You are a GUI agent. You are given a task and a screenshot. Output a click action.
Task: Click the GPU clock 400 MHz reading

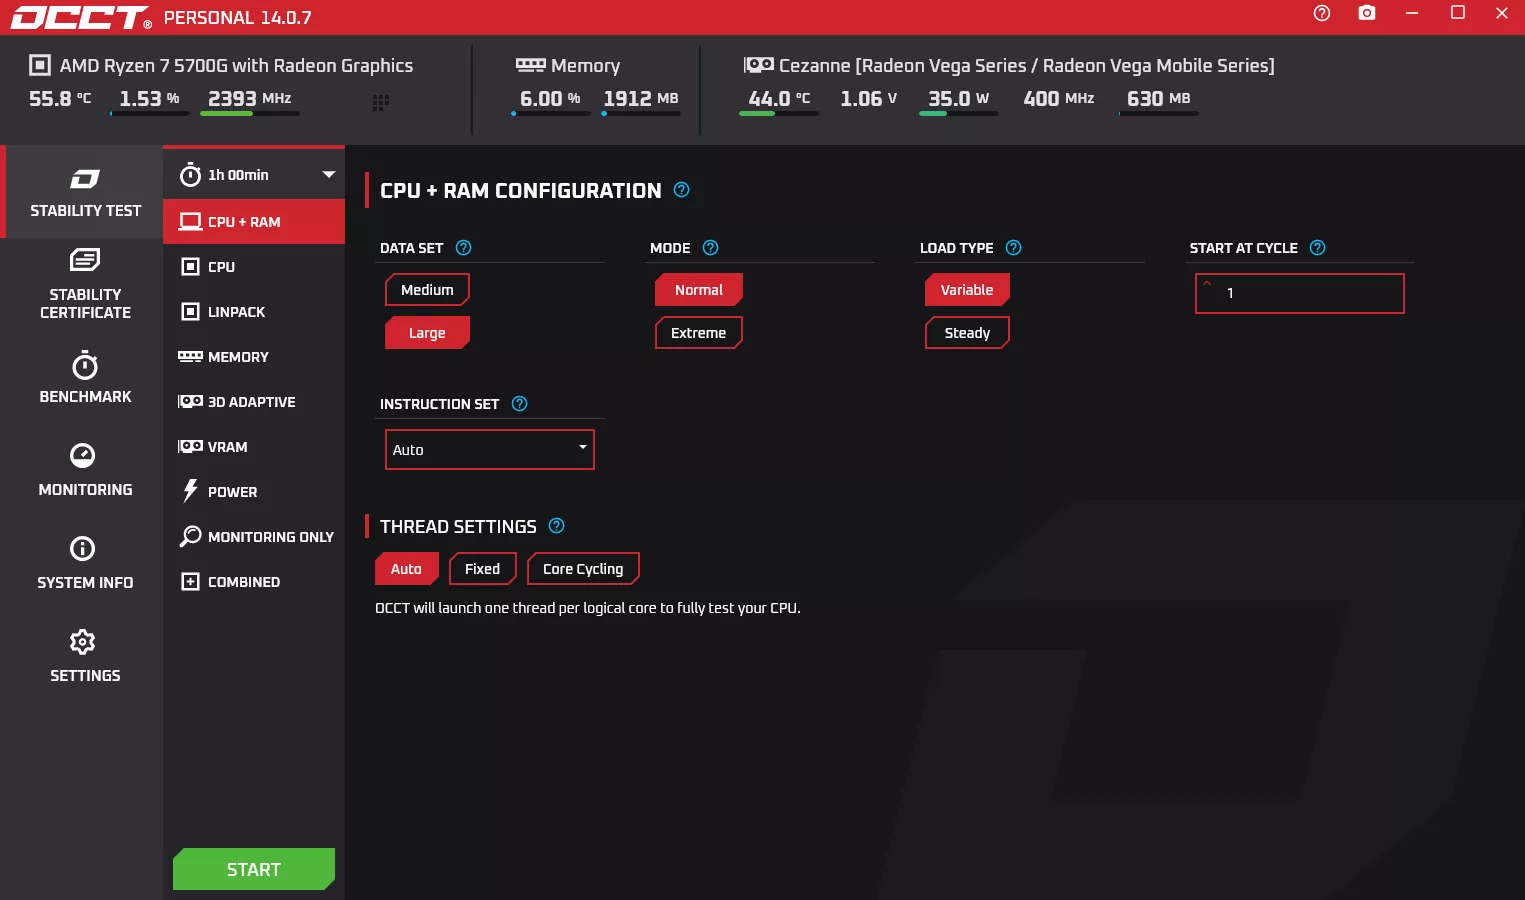coord(1059,98)
